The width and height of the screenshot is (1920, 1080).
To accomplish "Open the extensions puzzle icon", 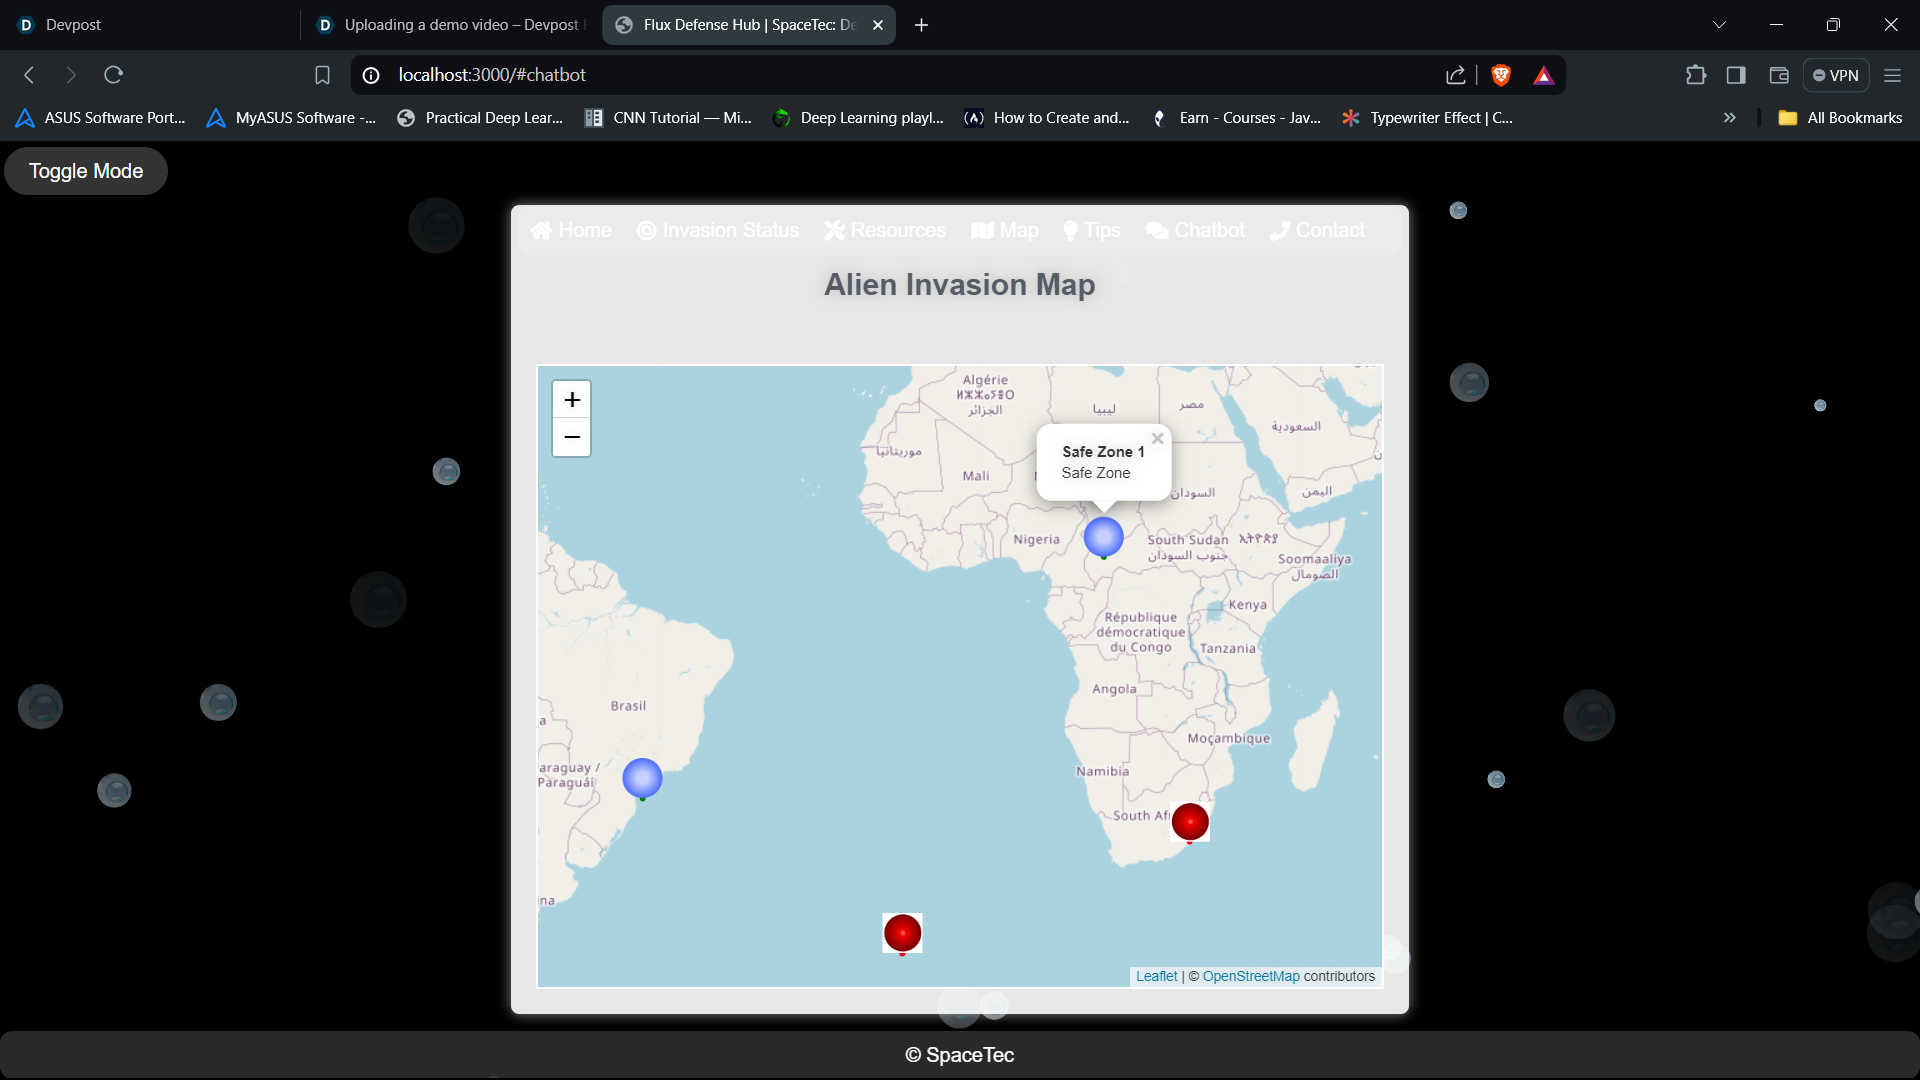I will click(x=1695, y=75).
